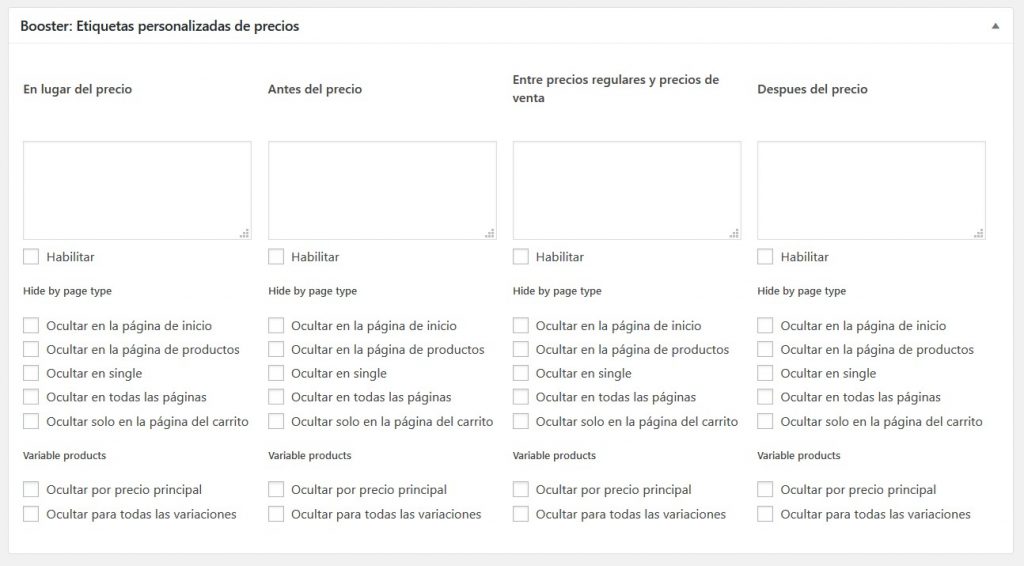Click the Booster: Etiquetas personalizadas de precios header
Image resolution: width=1024 pixels, height=566 pixels.
(x=160, y=26)
